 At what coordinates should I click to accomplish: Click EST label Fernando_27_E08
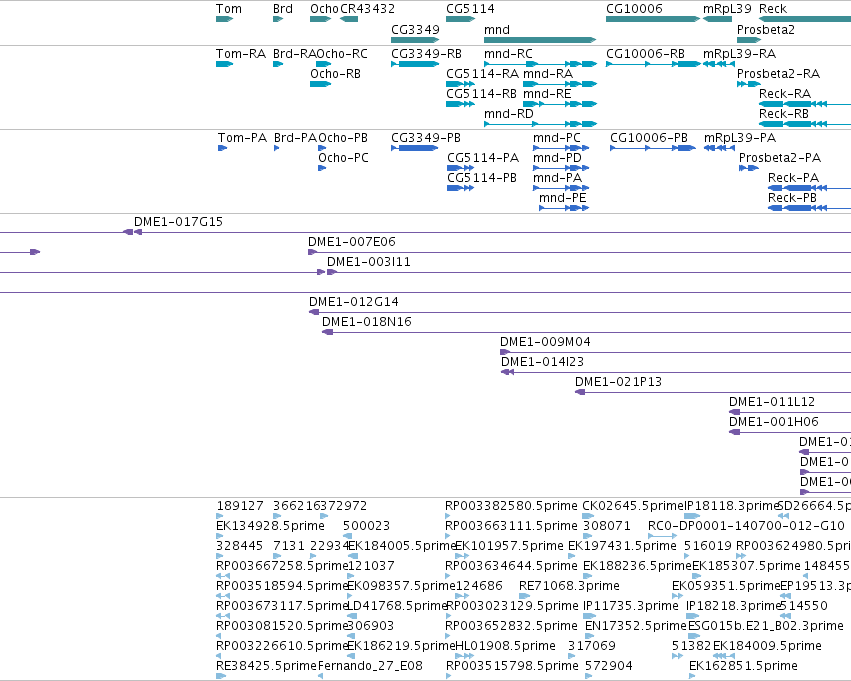pos(370,666)
